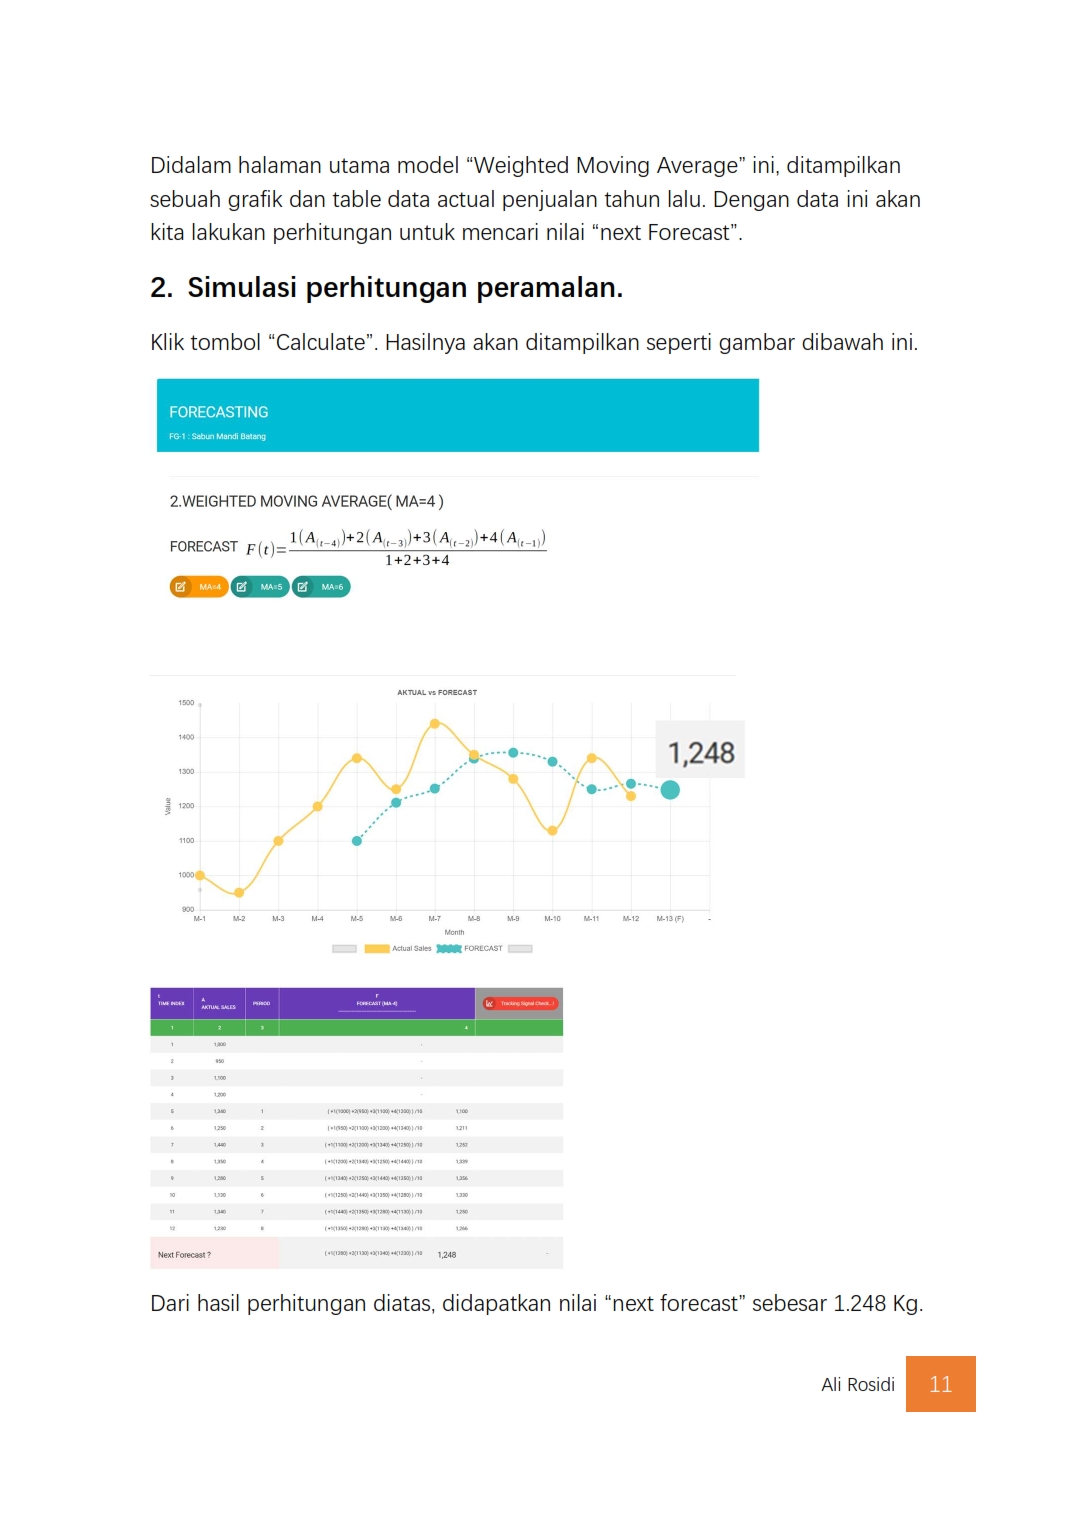Click the MA=4 edit icon
Image resolution: width=1075 pixels, height=1518 pixels.
point(181,587)
